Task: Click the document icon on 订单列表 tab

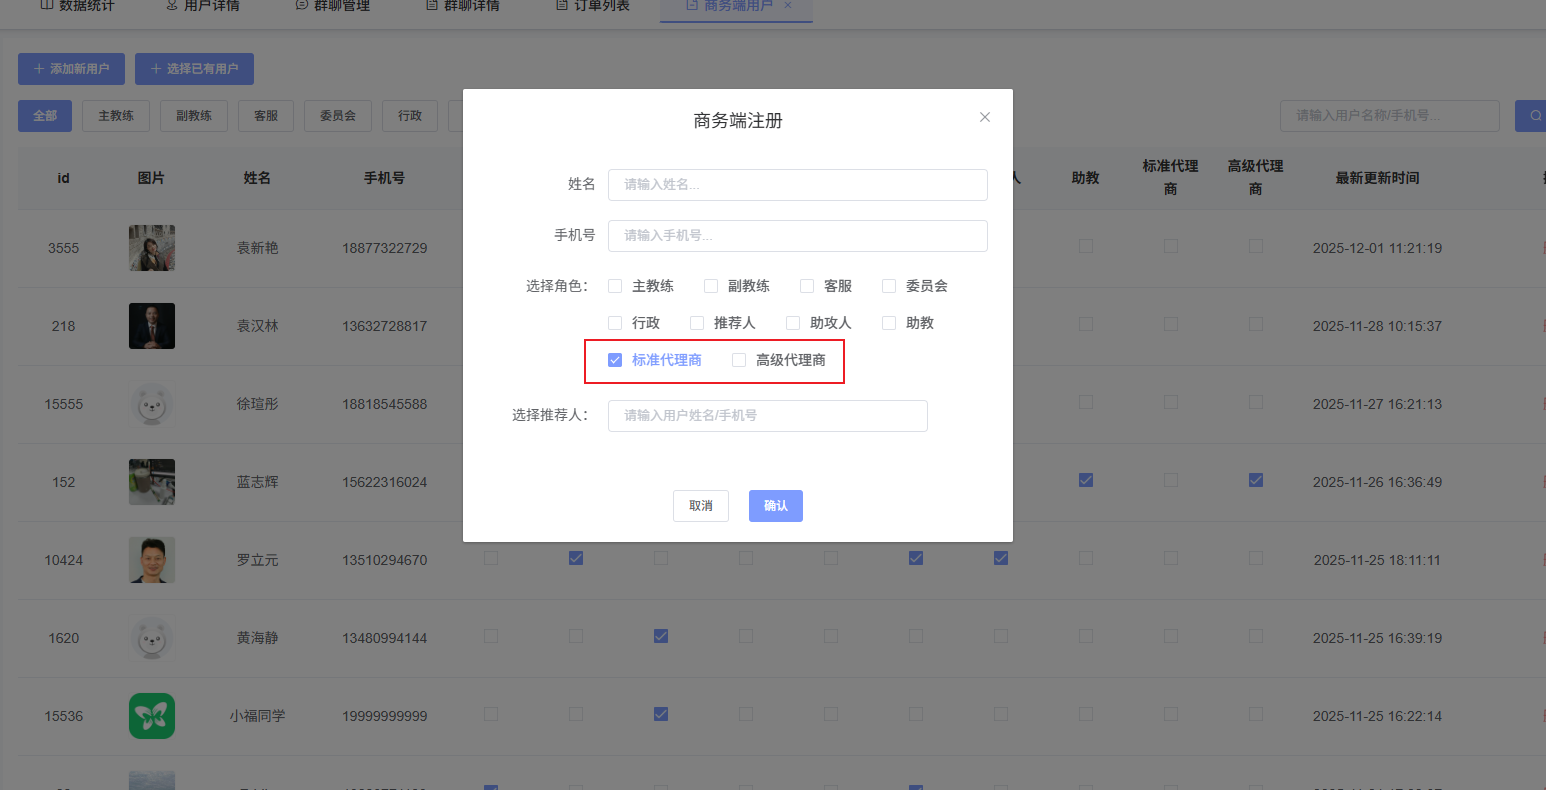Action: [x=561, y=5]
